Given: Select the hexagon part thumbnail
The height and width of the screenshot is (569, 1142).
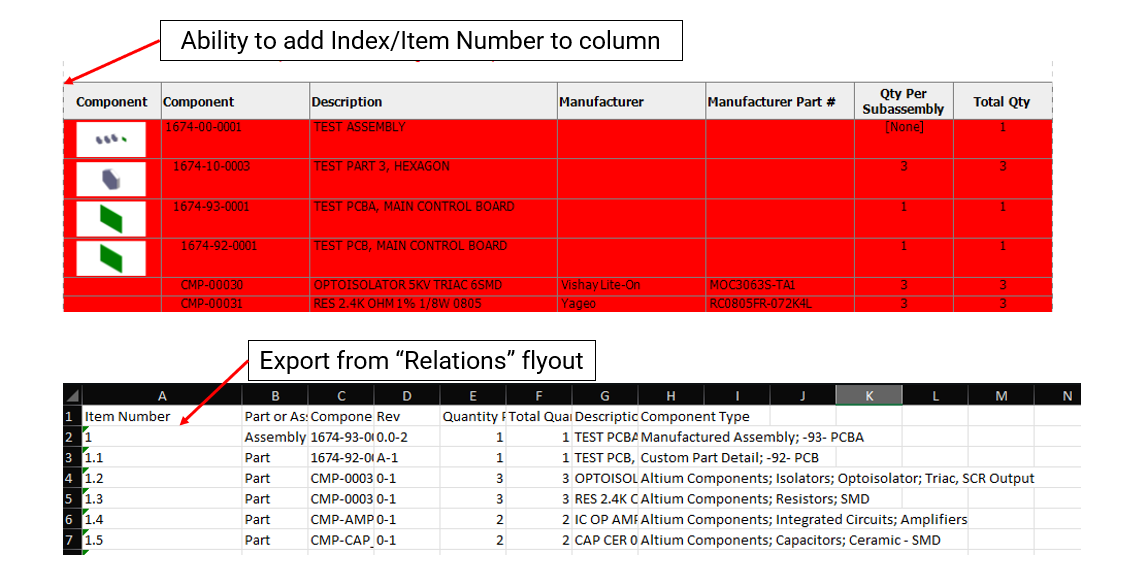Looking at the screenshot, I should coord(111,178).
